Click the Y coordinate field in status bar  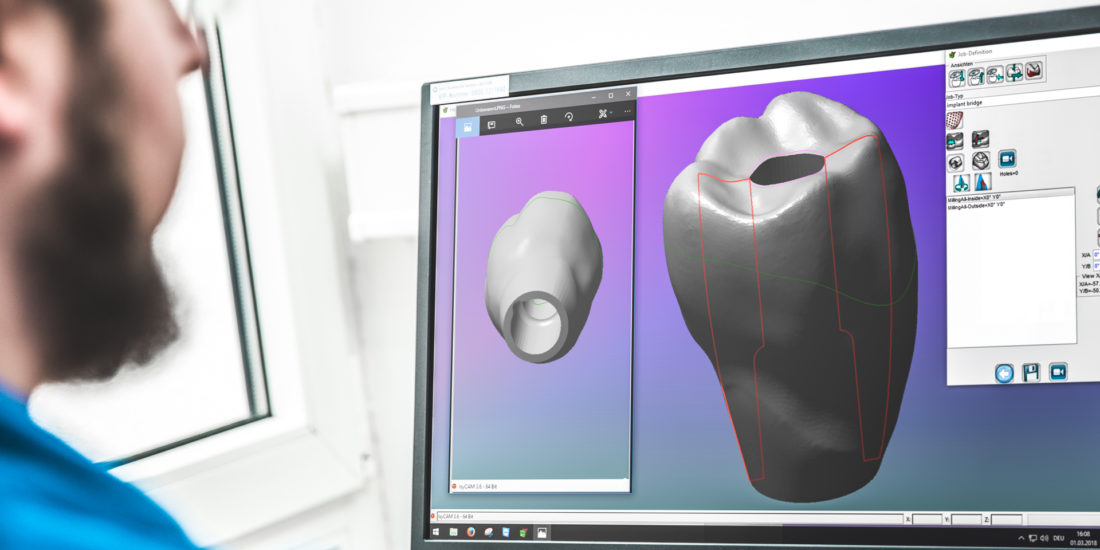(x=967, y=520)
